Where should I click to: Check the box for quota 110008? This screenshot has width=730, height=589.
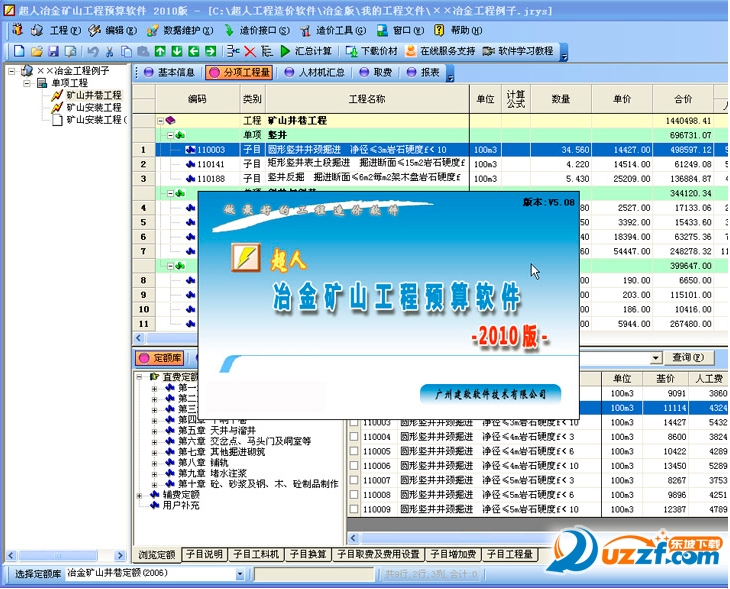click(x=354, y=494)
